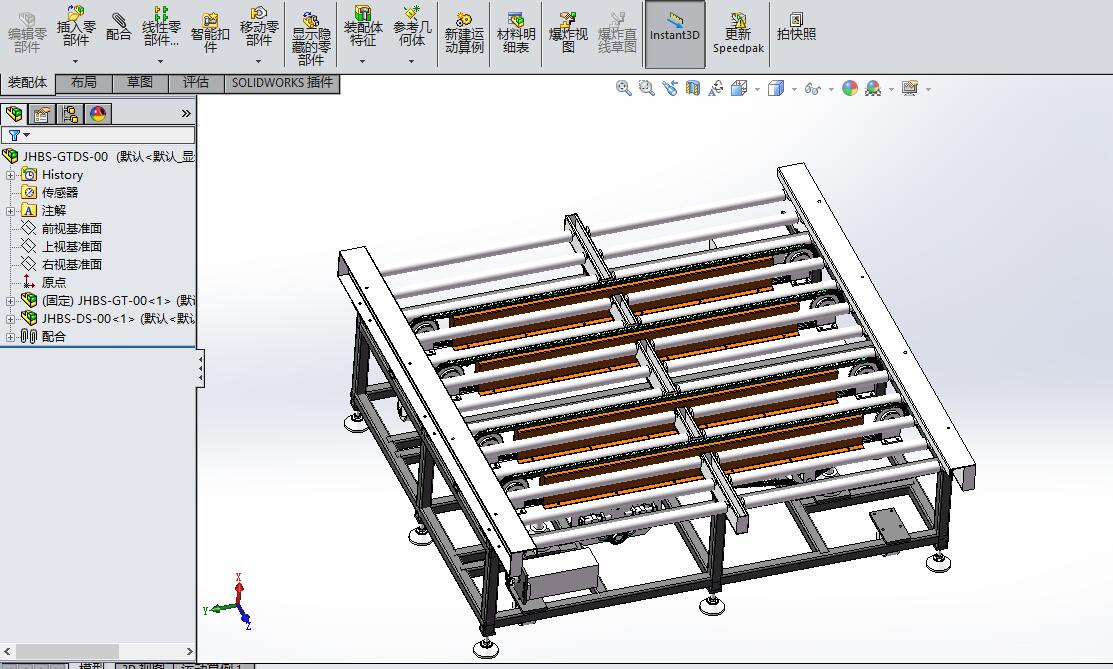Image resolution: width=1113 pixels, height=669 pixels.
Task: Open the View Settings dropdown arrow
Action: click(928, 89)
